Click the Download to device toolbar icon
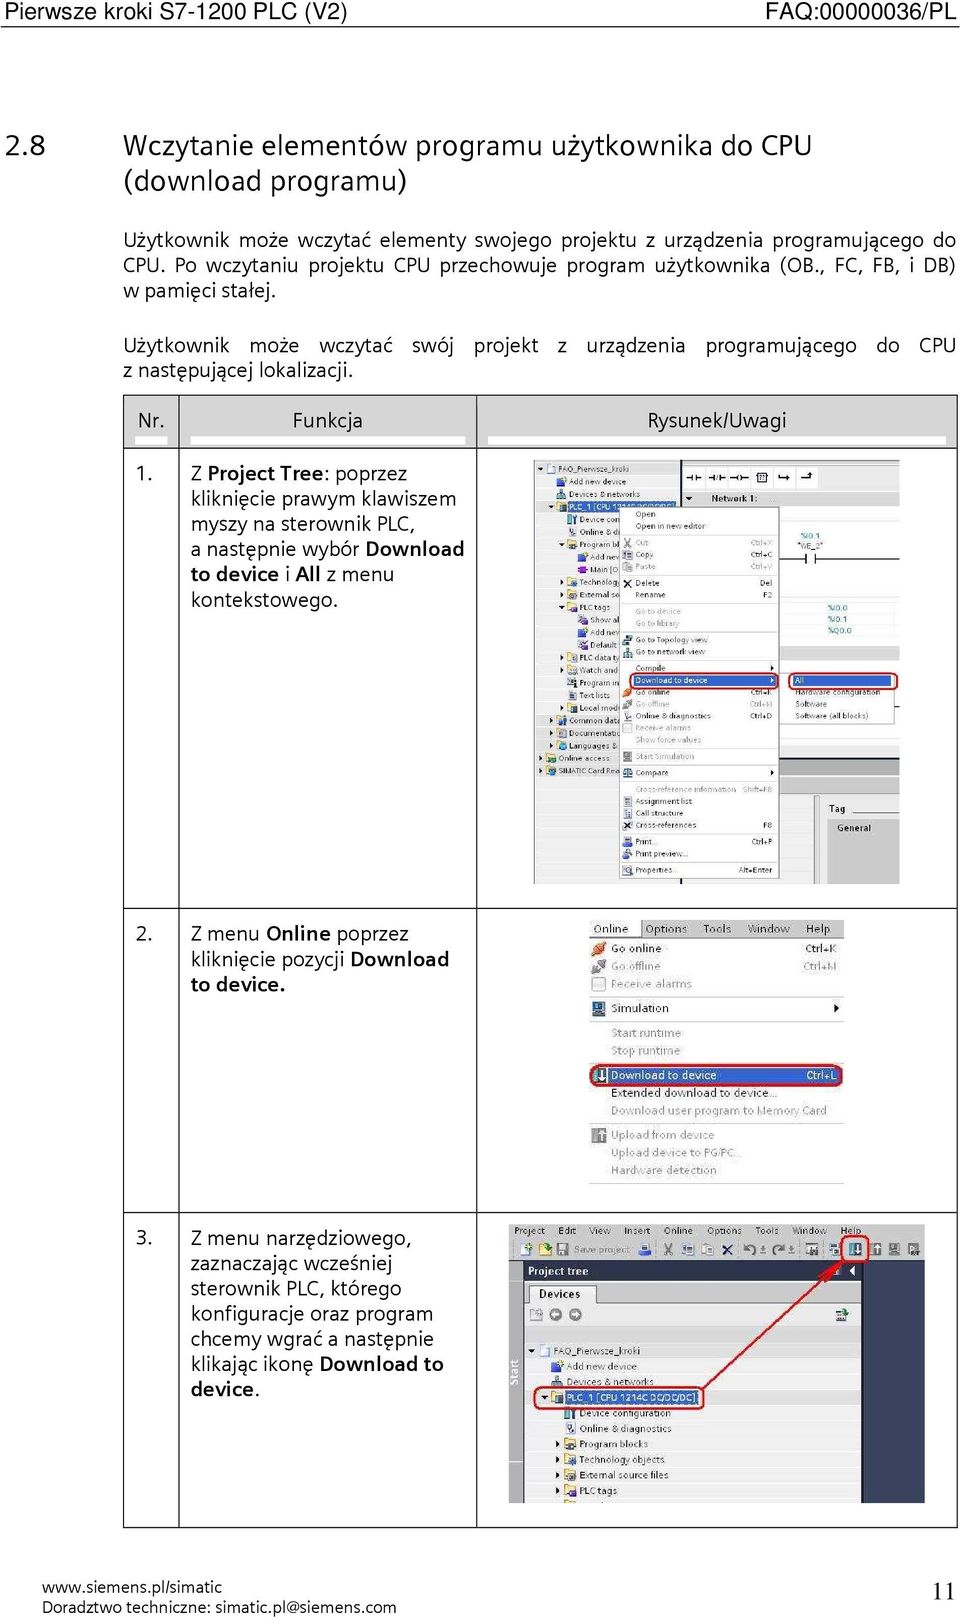The image size is (960, 1617). [856, 1249]
